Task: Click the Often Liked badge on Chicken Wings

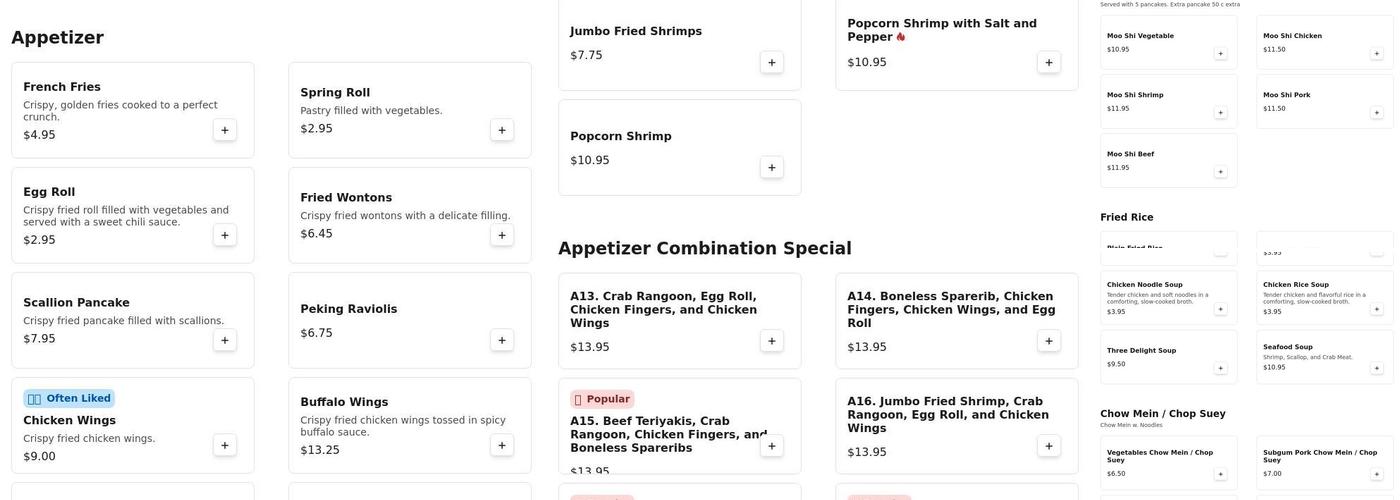Action: [x=69, y=398]
